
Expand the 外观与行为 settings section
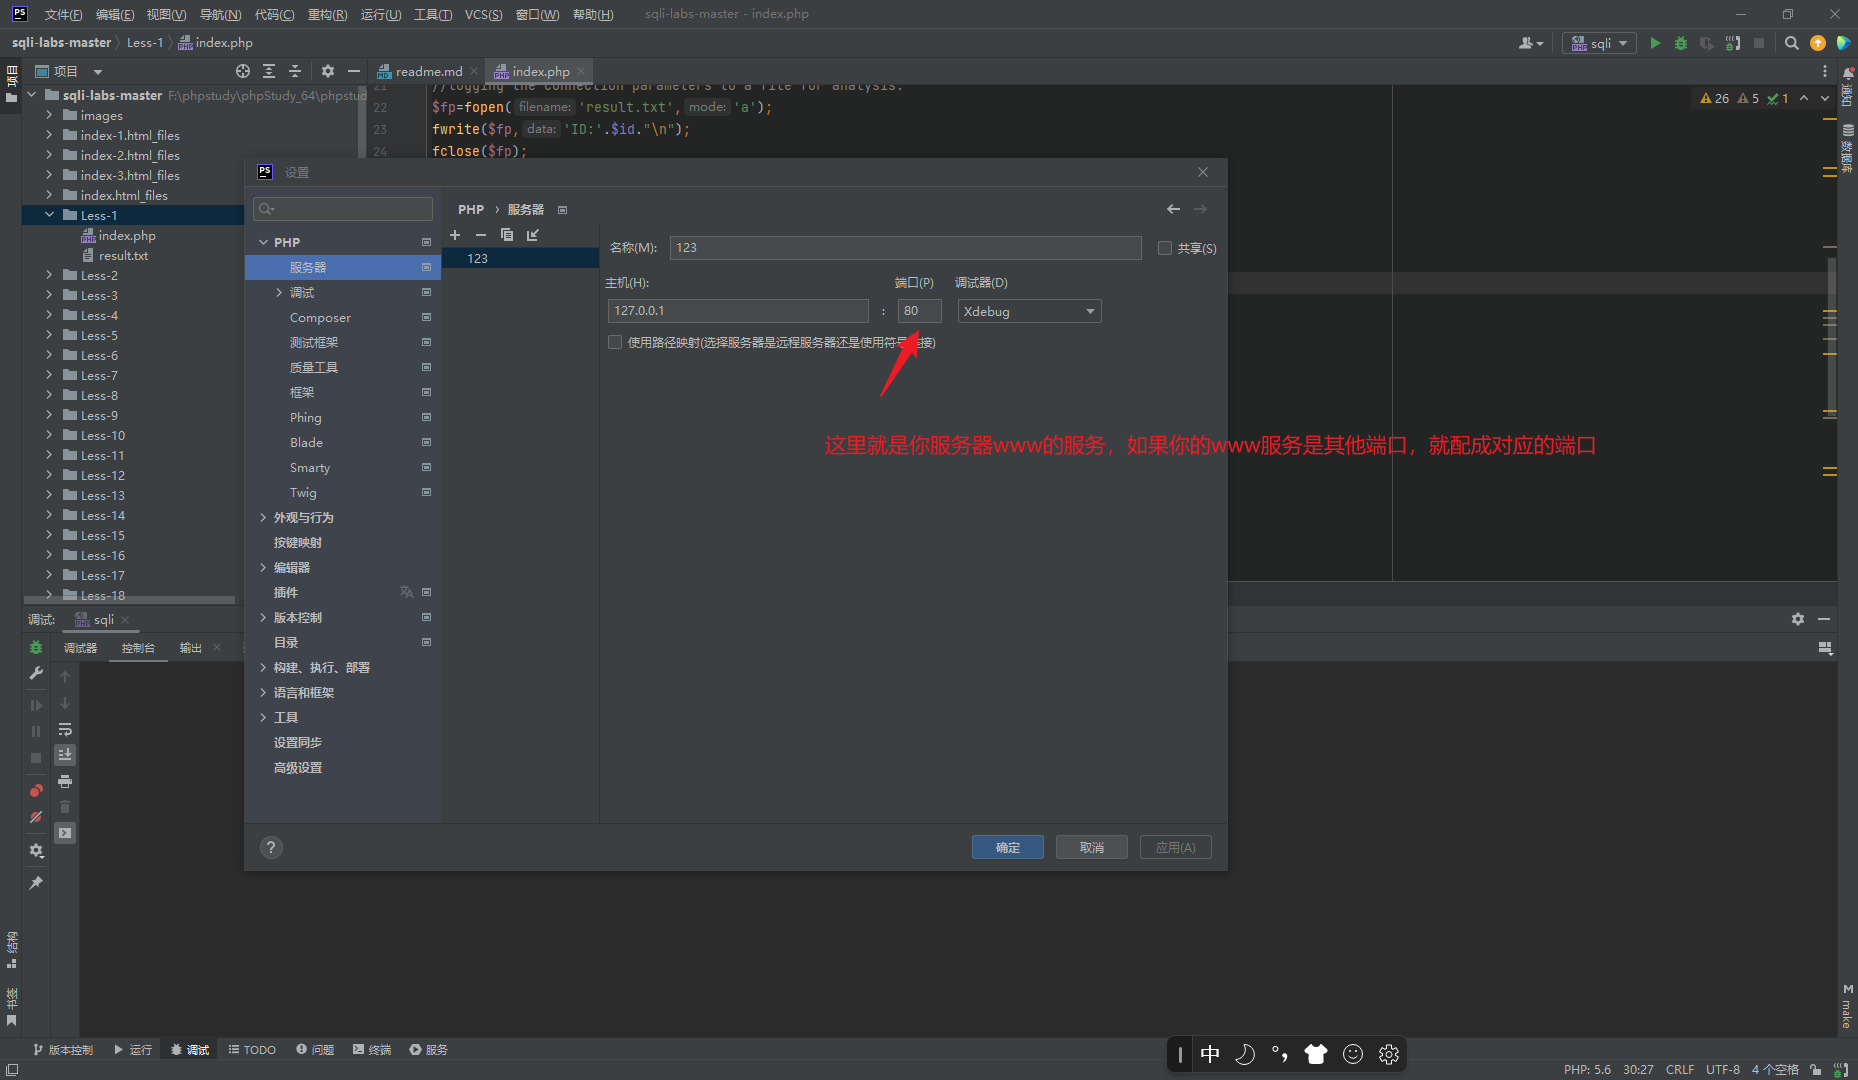263,517
